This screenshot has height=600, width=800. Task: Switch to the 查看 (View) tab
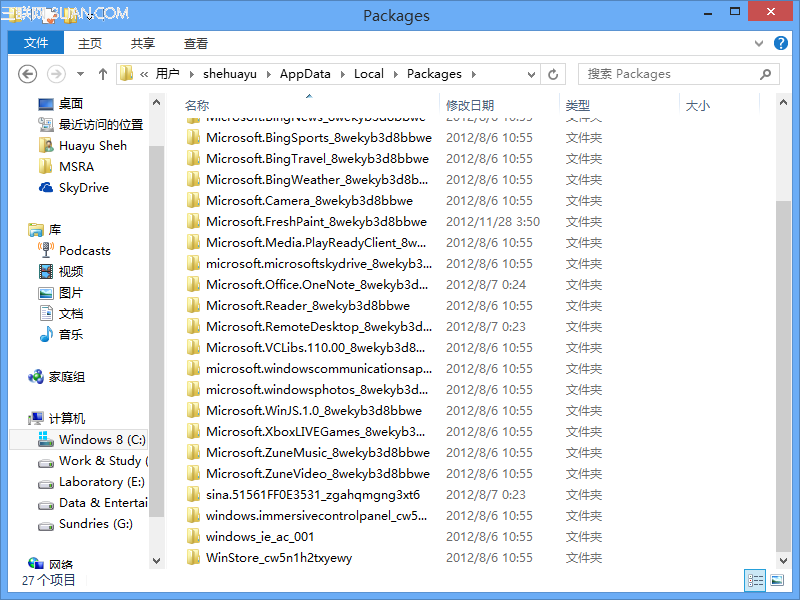[x=195, y=43]
